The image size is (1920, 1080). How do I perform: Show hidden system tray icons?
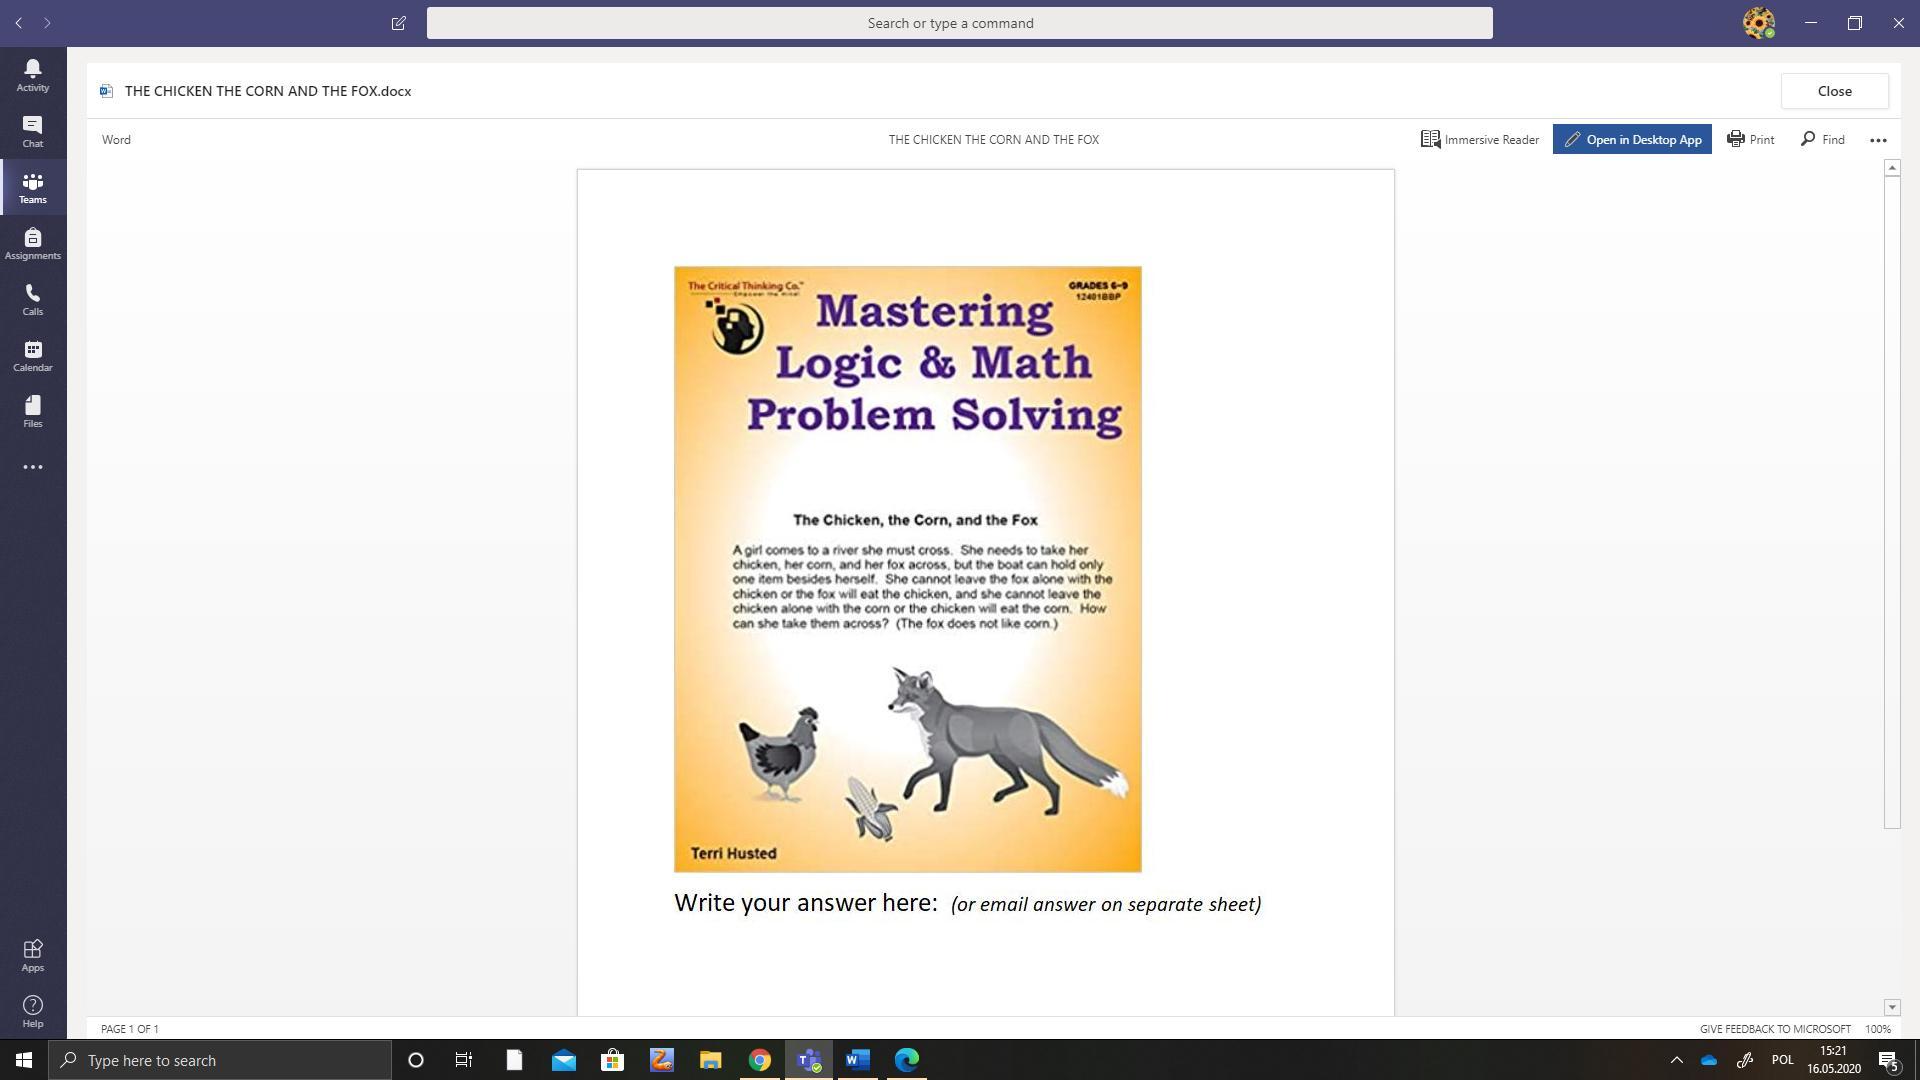(1676, 1060)
